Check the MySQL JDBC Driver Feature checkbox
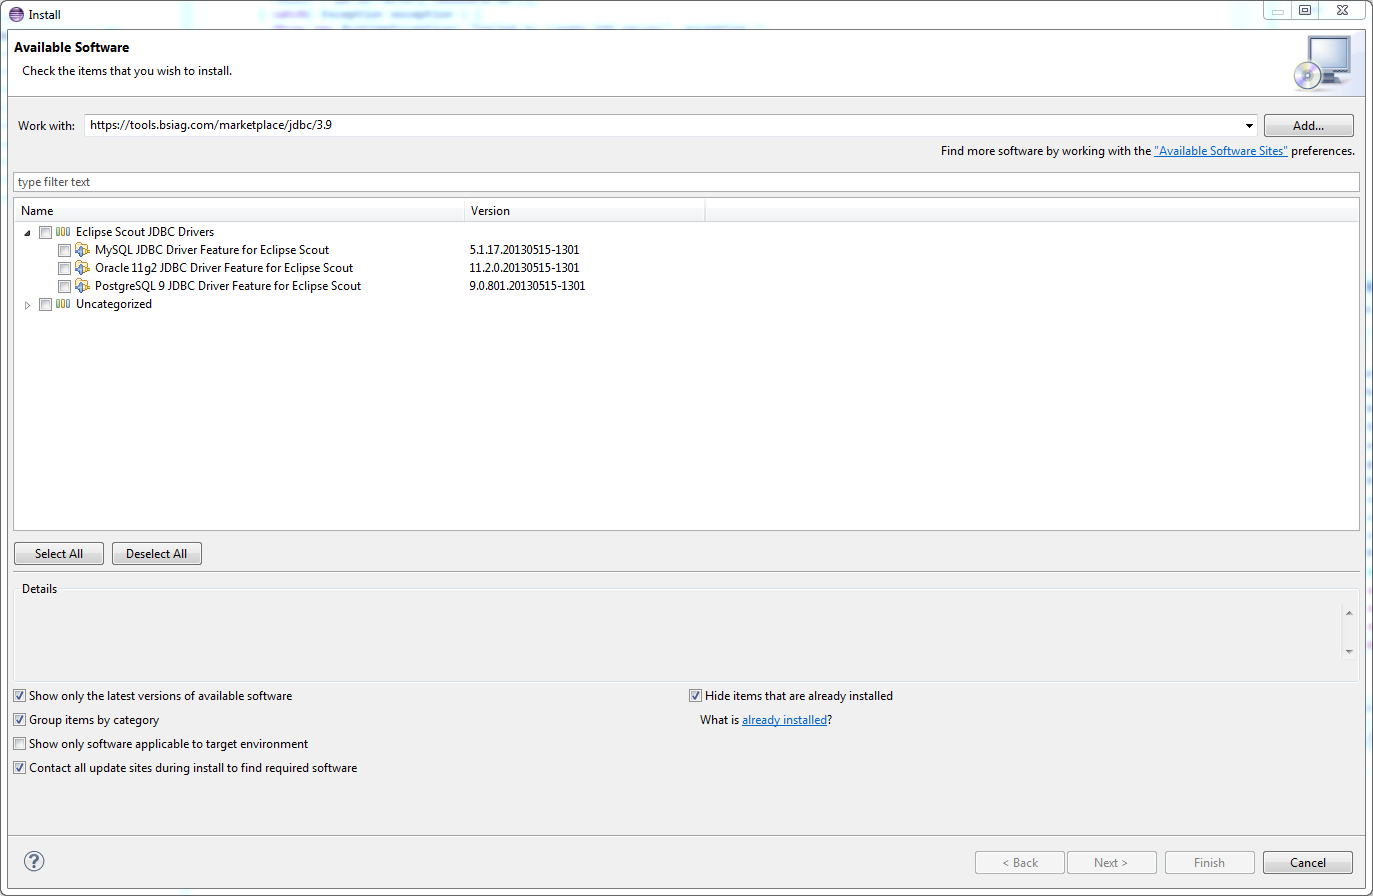The width and height of the screenshot is (1373, 896). 64,250
